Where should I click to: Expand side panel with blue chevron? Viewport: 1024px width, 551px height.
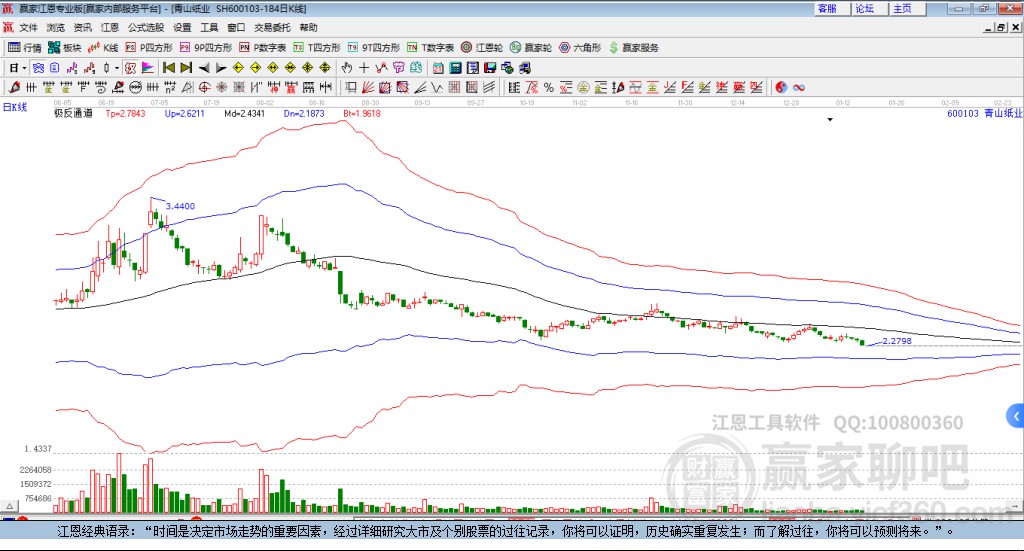(x=1016, y=416)
